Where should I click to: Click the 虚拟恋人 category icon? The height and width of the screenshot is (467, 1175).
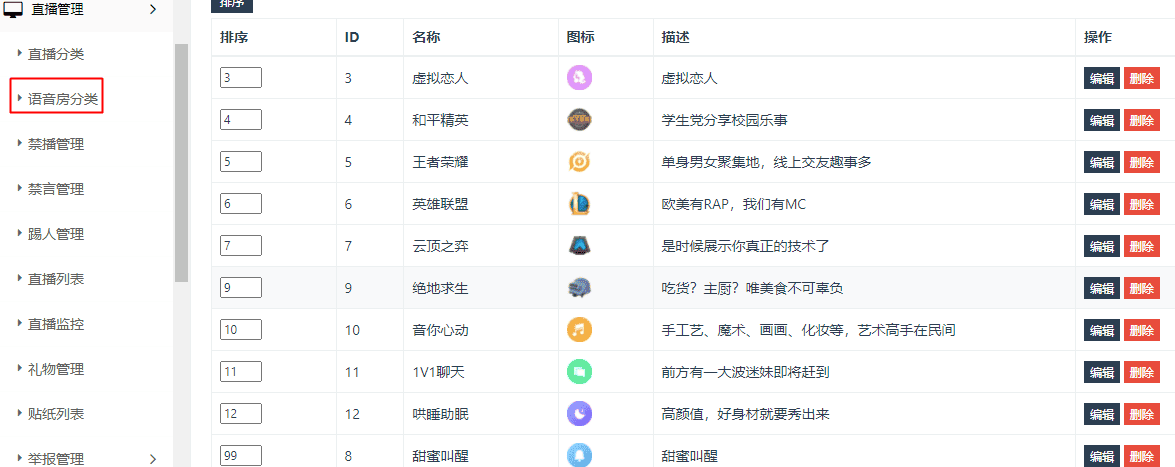(x=580, y=78)
